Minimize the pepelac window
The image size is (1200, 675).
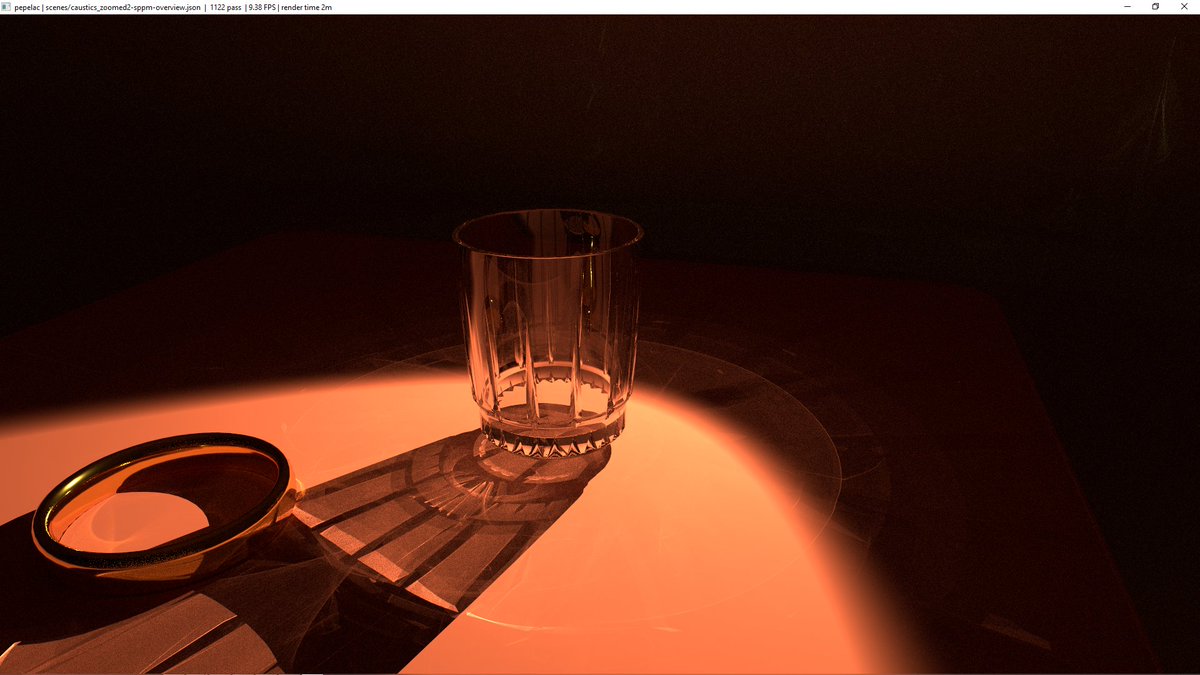tap(1126, 6)
